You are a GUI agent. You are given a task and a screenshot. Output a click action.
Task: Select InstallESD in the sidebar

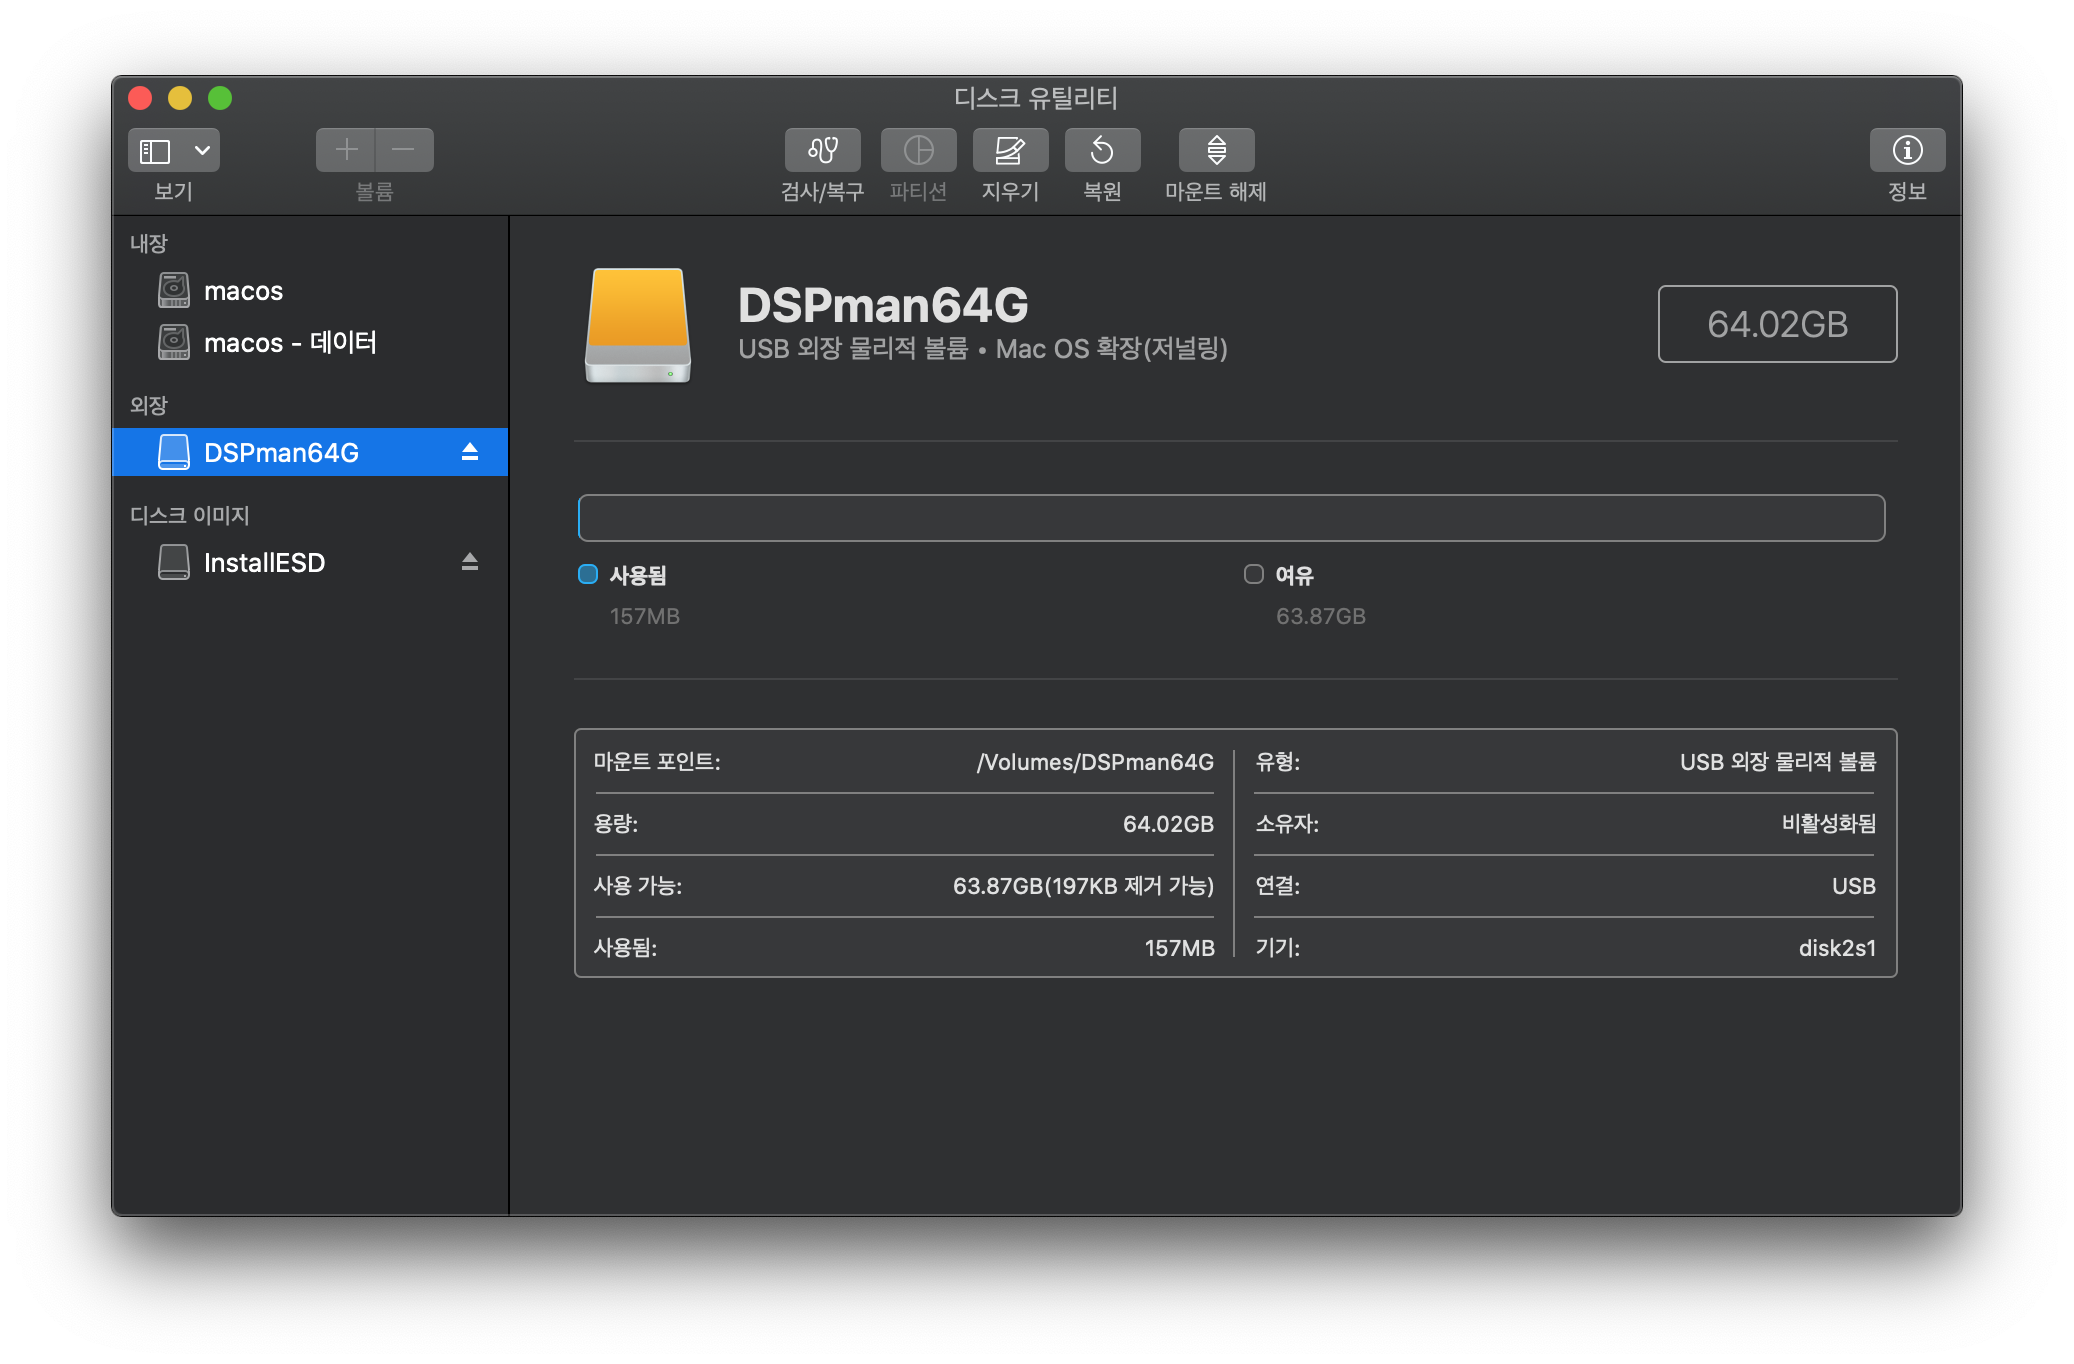click(x=264, y=563)
